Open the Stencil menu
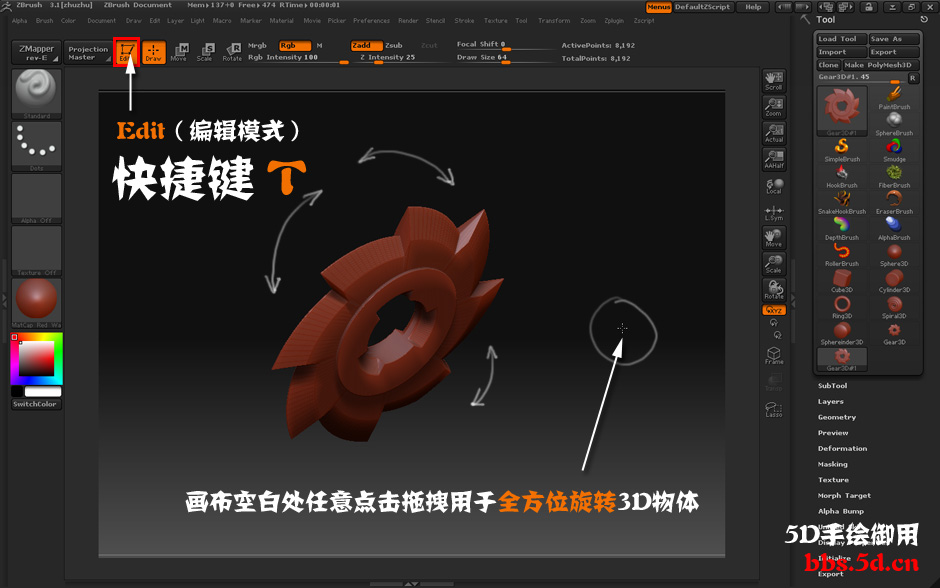Screen dimensions: 940x588 (x=435, y=20)
